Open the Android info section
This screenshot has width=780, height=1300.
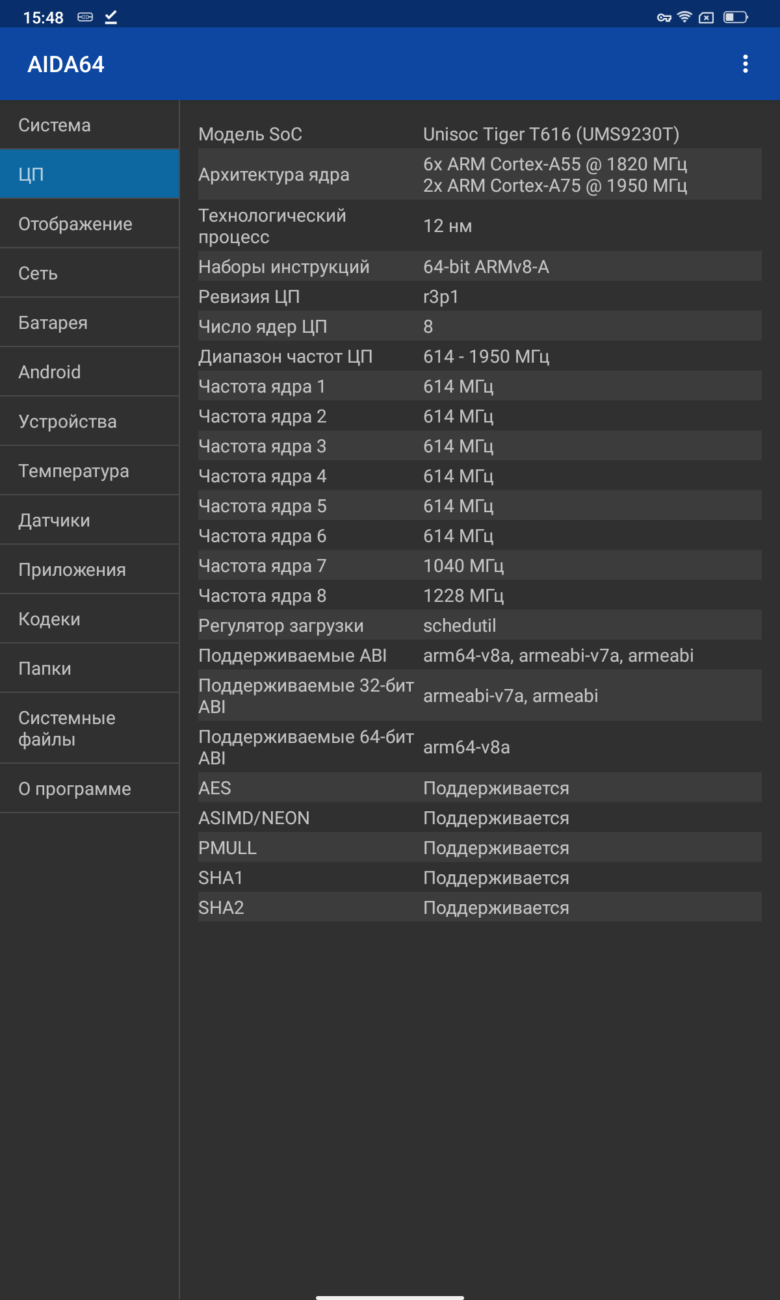(x=90, y=372)
